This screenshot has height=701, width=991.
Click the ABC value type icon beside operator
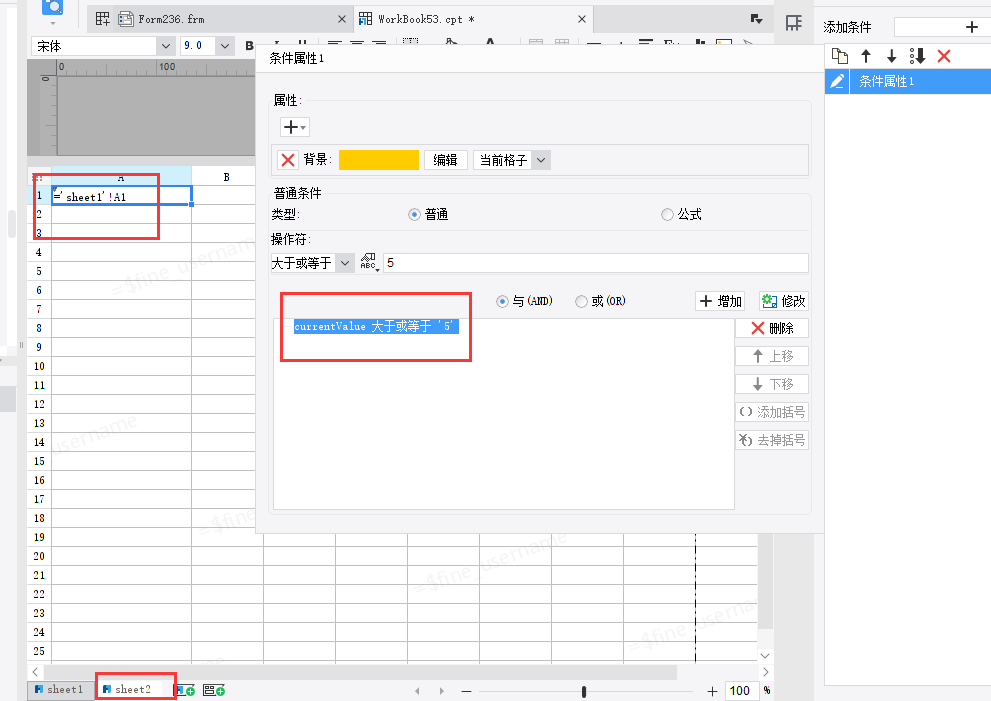pos(367,262)
